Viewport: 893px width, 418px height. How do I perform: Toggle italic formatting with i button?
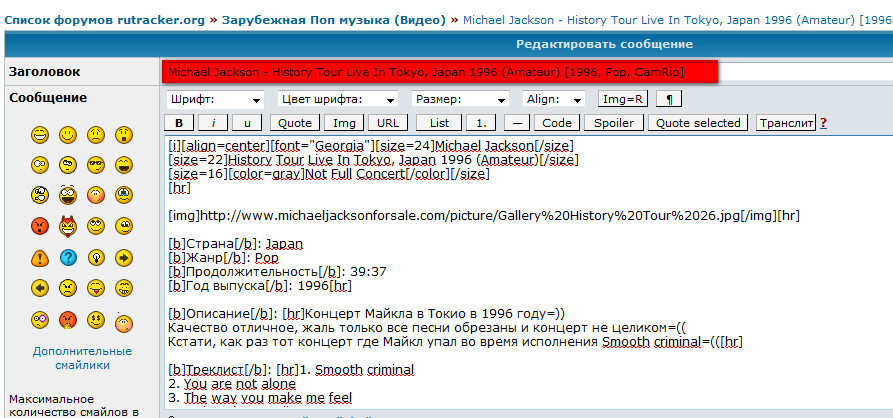click(x=213, y=123)
